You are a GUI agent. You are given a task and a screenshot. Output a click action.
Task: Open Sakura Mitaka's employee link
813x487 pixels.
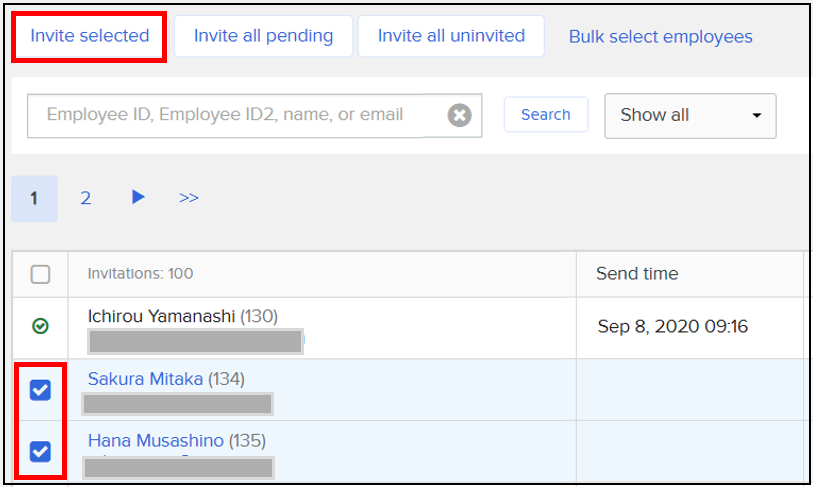[145, 379]
